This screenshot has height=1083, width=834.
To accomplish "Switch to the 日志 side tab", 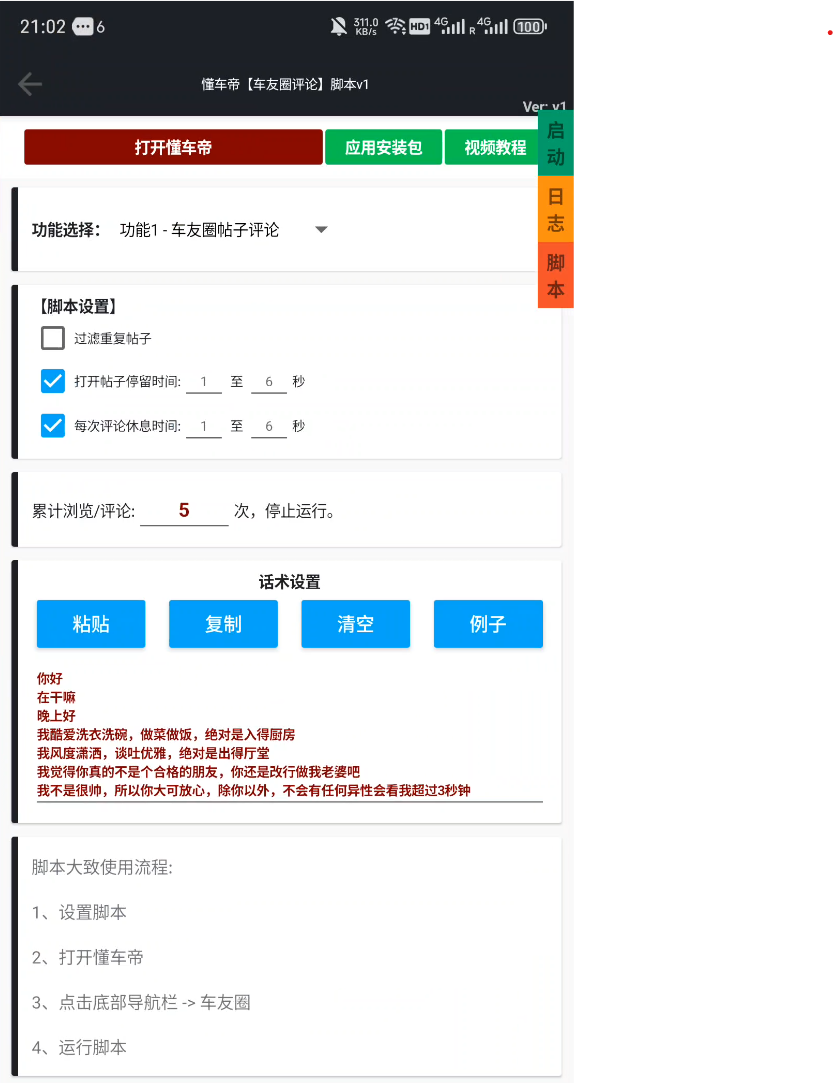I will (556, 209).
